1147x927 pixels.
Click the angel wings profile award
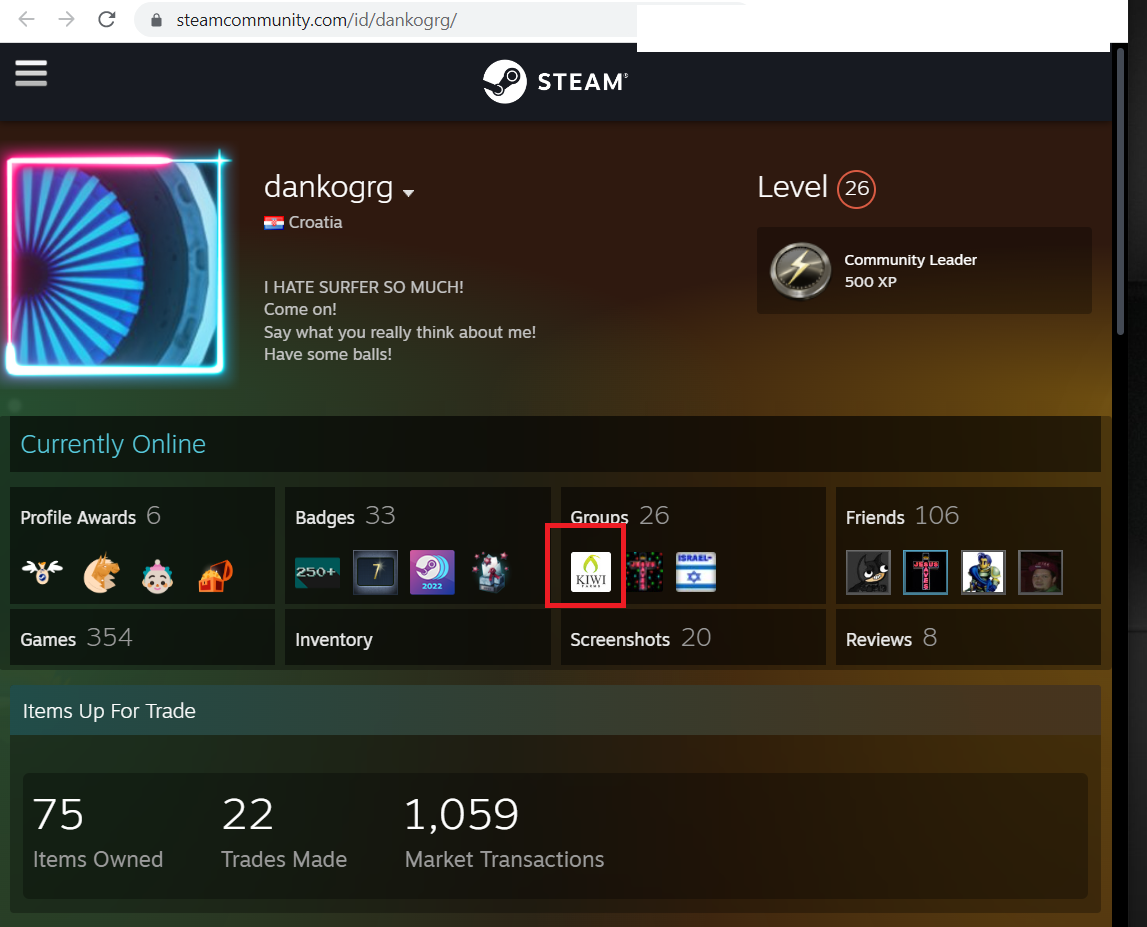point(42,572)
